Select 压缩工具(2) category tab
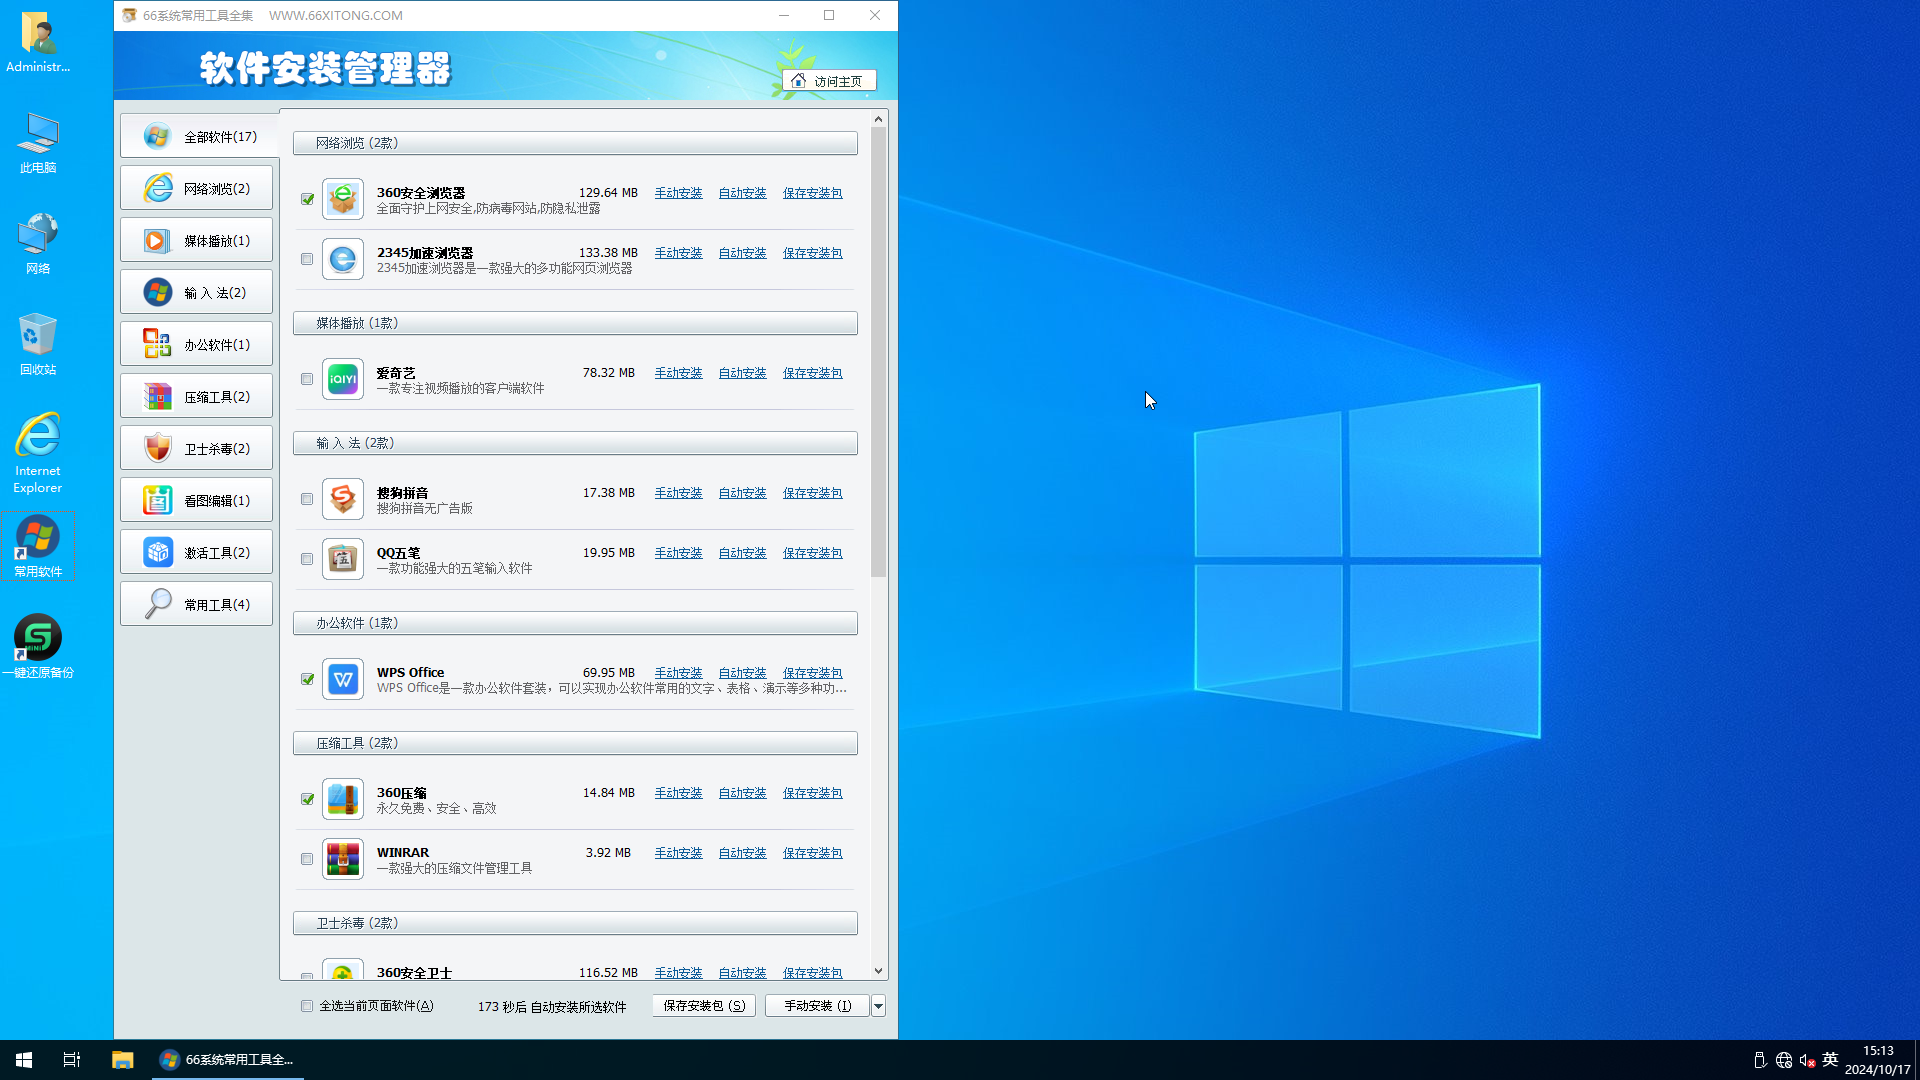Screen dimensions: 1920x1080 [x=197, y=396]
